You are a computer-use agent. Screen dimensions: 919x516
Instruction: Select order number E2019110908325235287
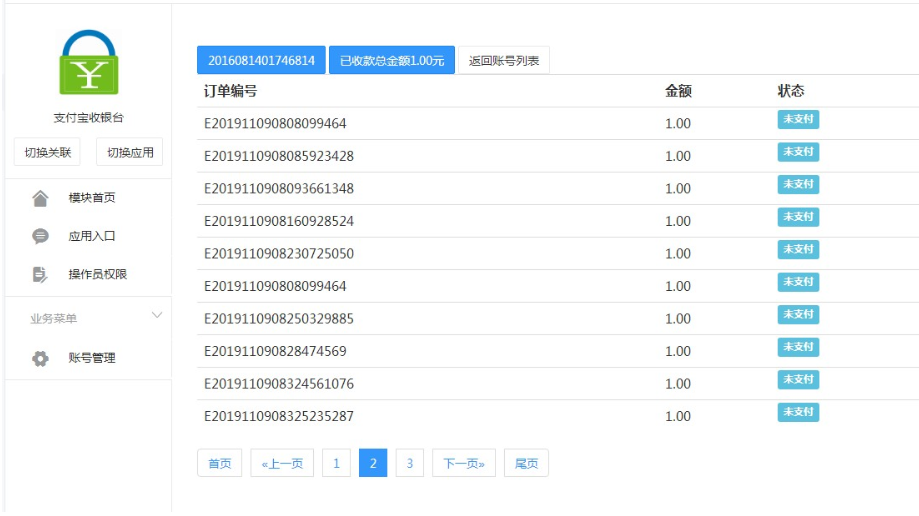click(x=279, y=416)
